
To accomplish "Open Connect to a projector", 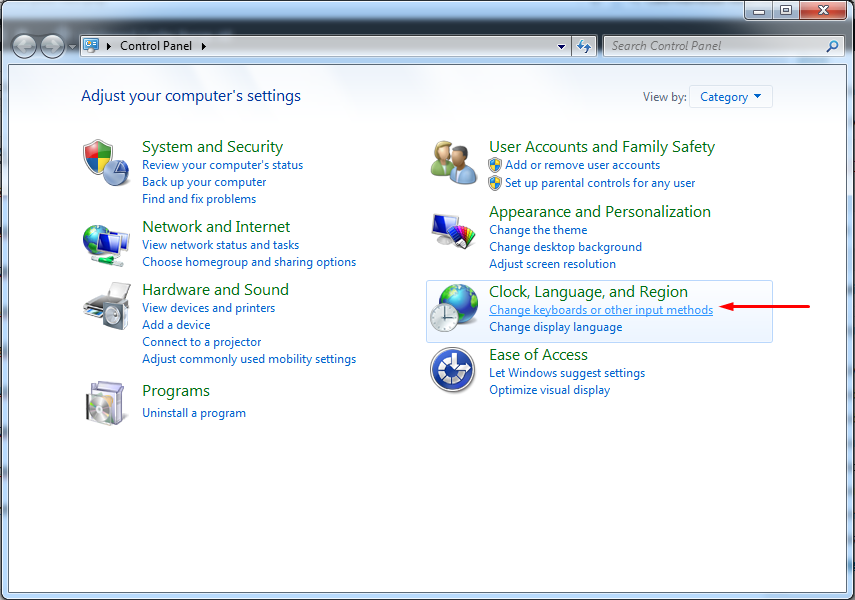I will click(202, 342).
